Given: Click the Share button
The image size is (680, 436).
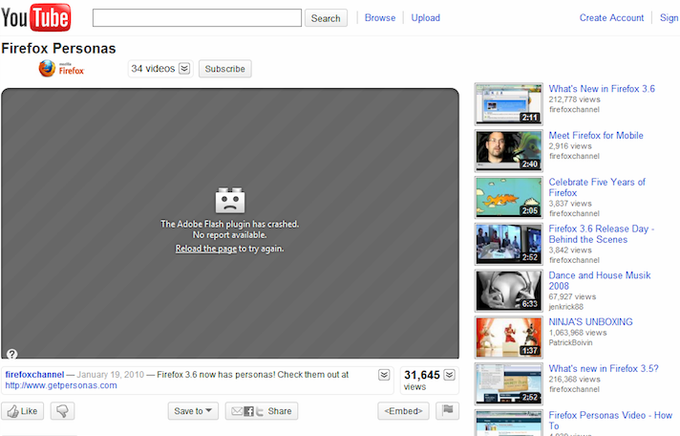Looking at the screenshot, I should (262, 411).
